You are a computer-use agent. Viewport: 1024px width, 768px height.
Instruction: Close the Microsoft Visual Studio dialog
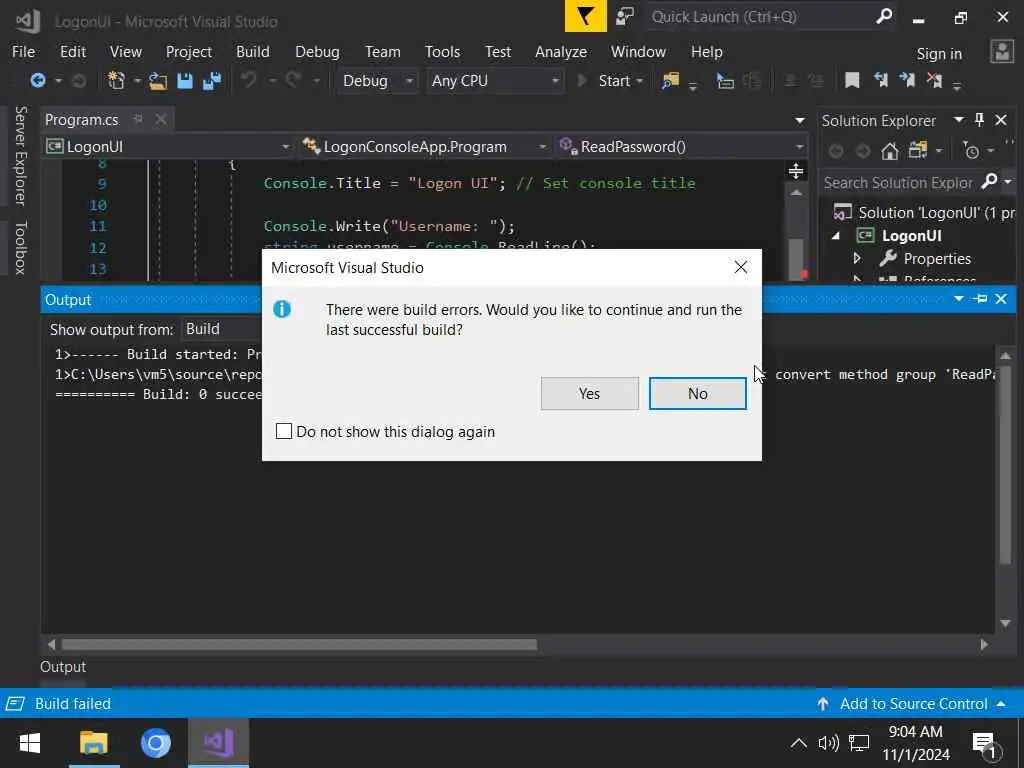coord(741,267)
